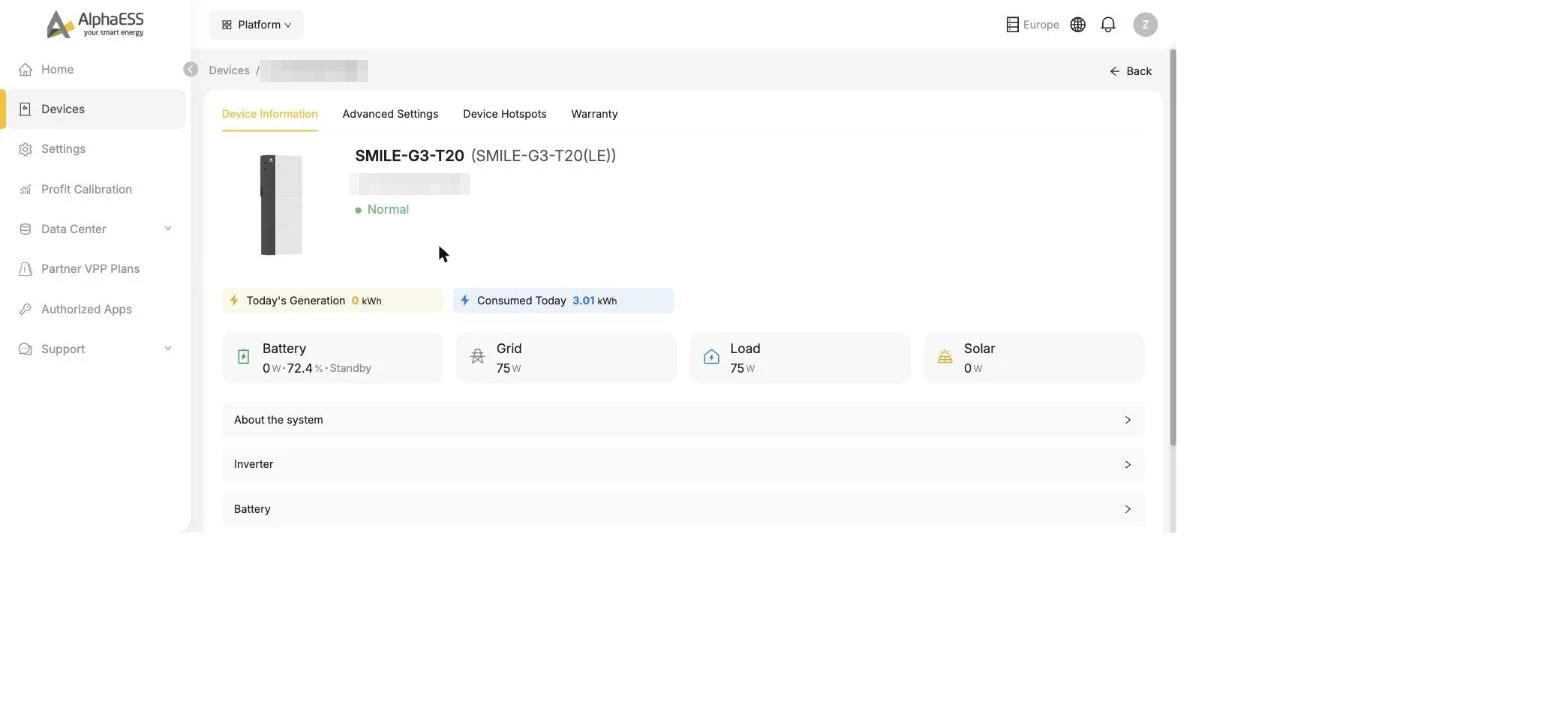Click the page vertical scrollbar

pos(1173,247)
